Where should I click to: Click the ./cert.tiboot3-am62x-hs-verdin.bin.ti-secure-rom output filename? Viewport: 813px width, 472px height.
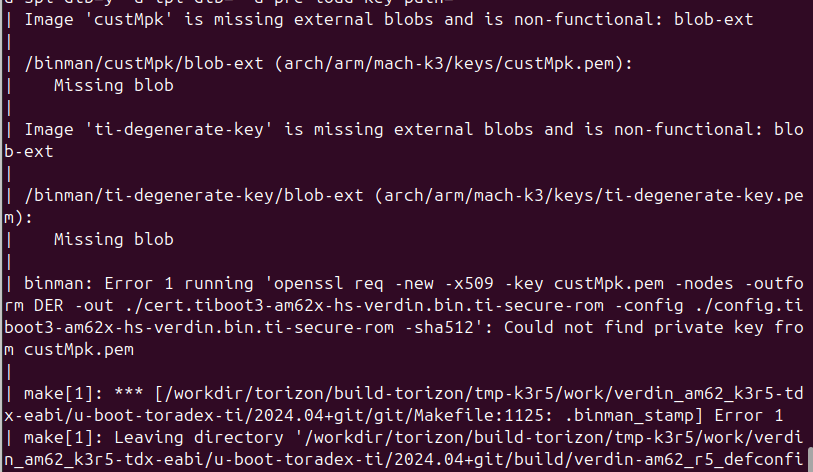(x=365, y=306)
